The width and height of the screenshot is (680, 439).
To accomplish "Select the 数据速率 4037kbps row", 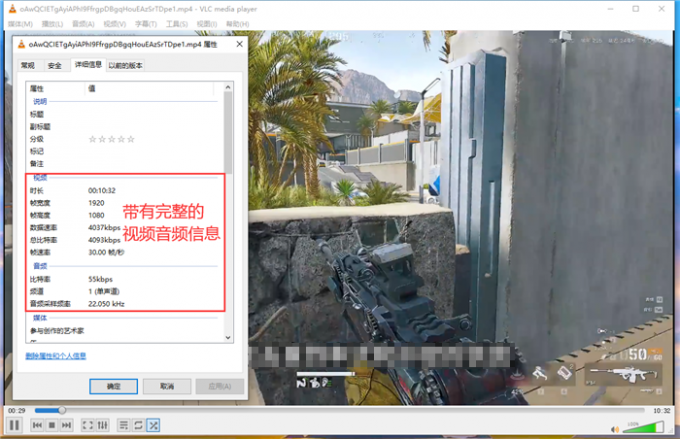I will [124, 228].
